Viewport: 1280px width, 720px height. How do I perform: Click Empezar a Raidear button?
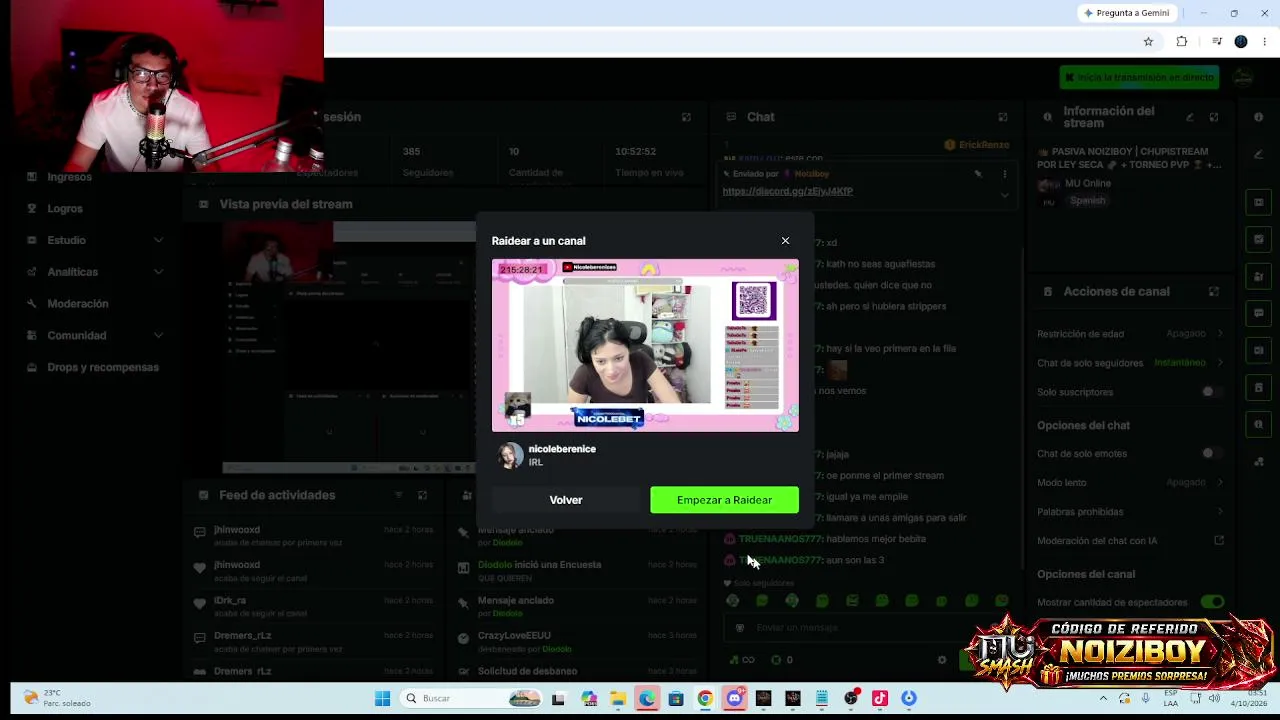tap(724, 500)
